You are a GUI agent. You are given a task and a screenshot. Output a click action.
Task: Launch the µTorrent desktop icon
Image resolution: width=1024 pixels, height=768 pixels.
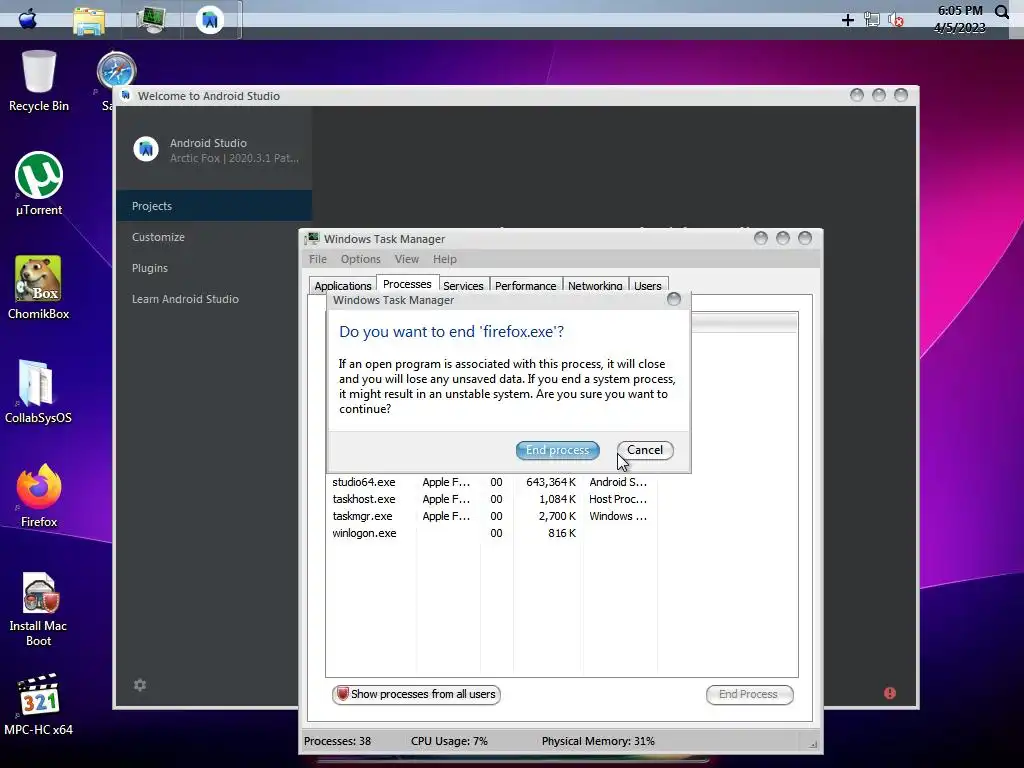click(39, 184)
